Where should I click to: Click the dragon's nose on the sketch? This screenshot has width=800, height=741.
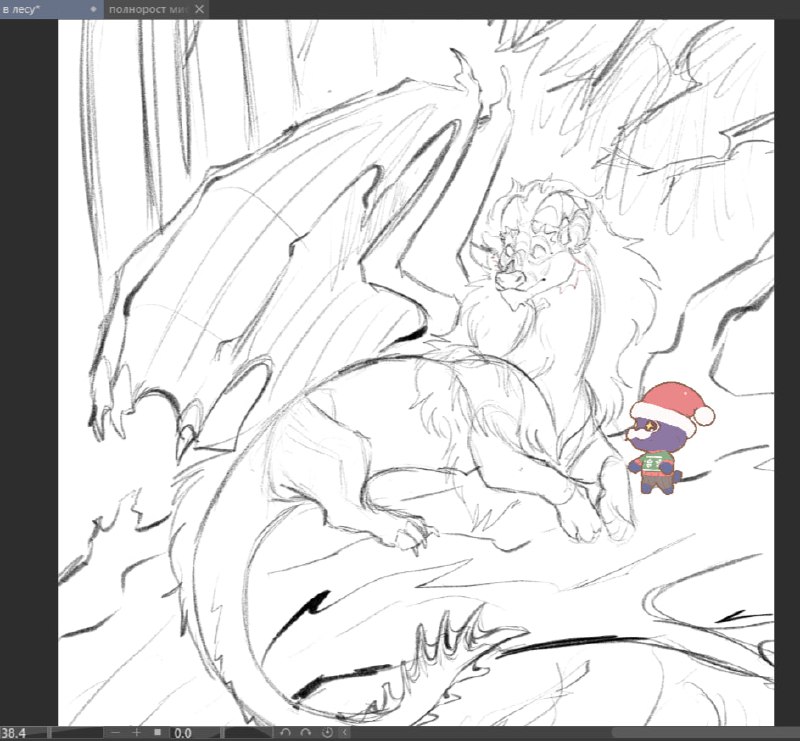tap(511, 278)
